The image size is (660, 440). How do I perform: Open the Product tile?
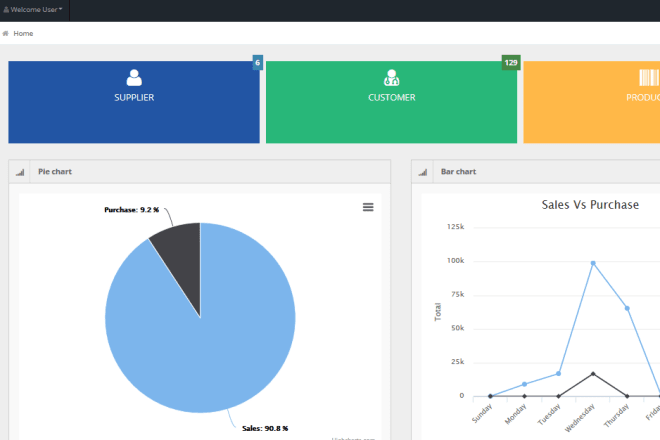591,102
